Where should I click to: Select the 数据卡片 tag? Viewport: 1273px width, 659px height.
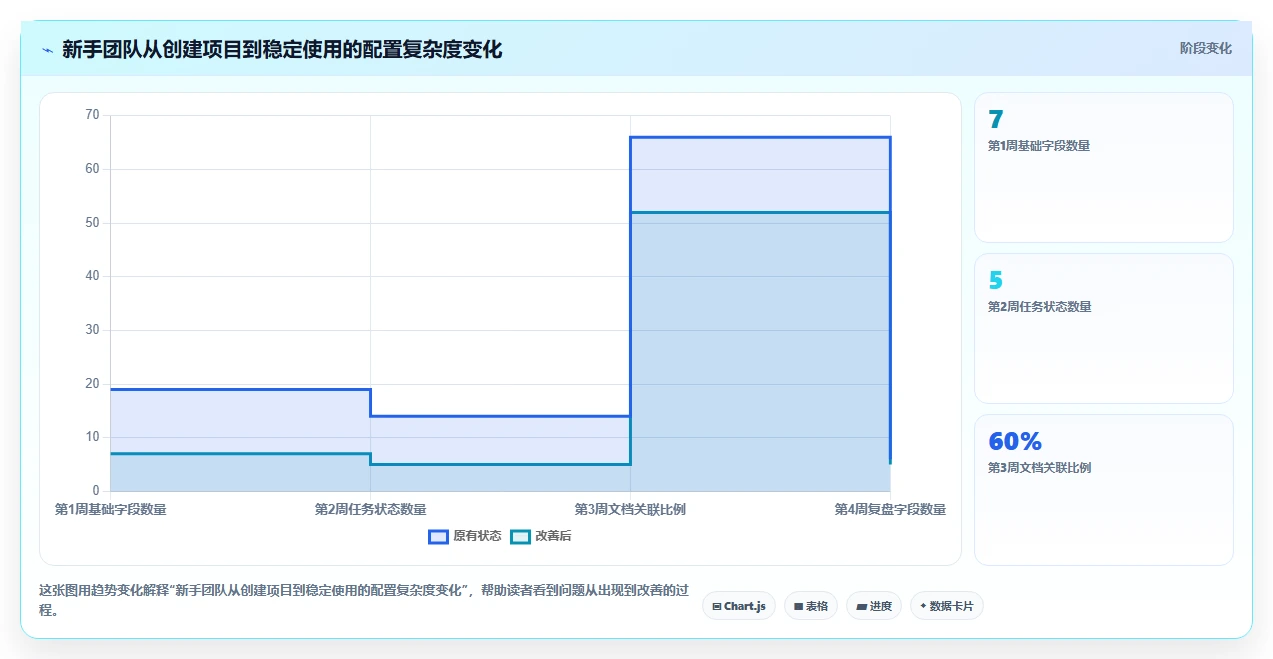coord(947,606)
